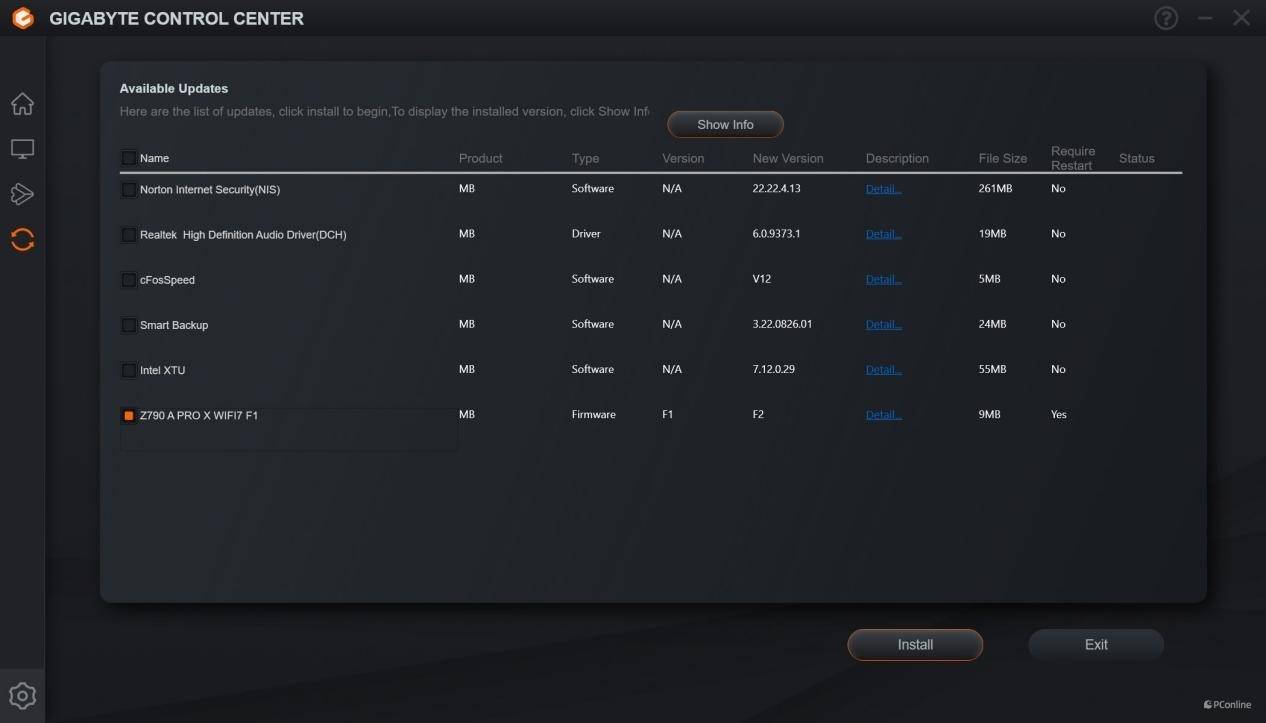The height and width of the screenshot is (723, 1266).
Task: Enable the Intel XTU checkbox
Action: coord(129,370)
